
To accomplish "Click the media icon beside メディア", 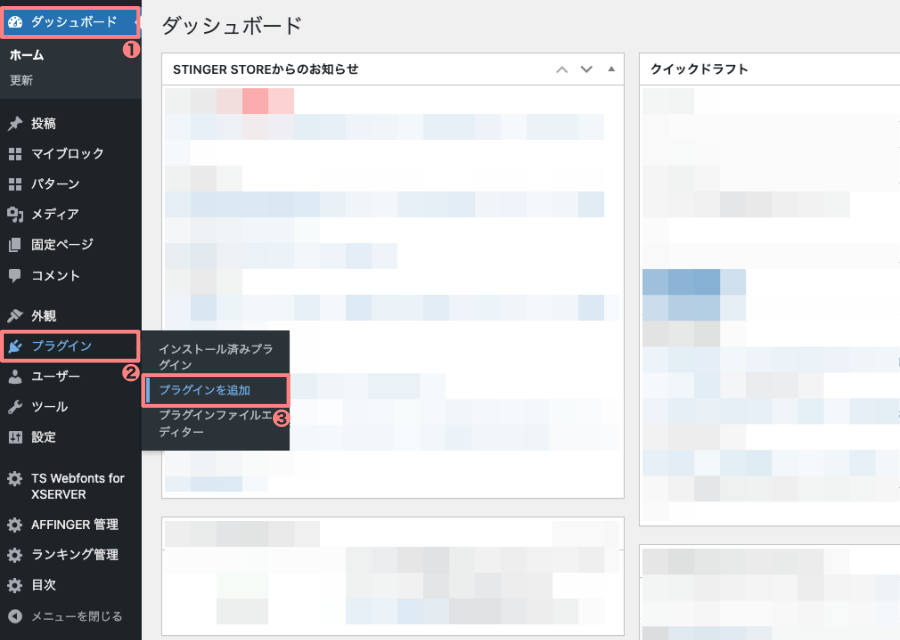I will tap(15, 215).
